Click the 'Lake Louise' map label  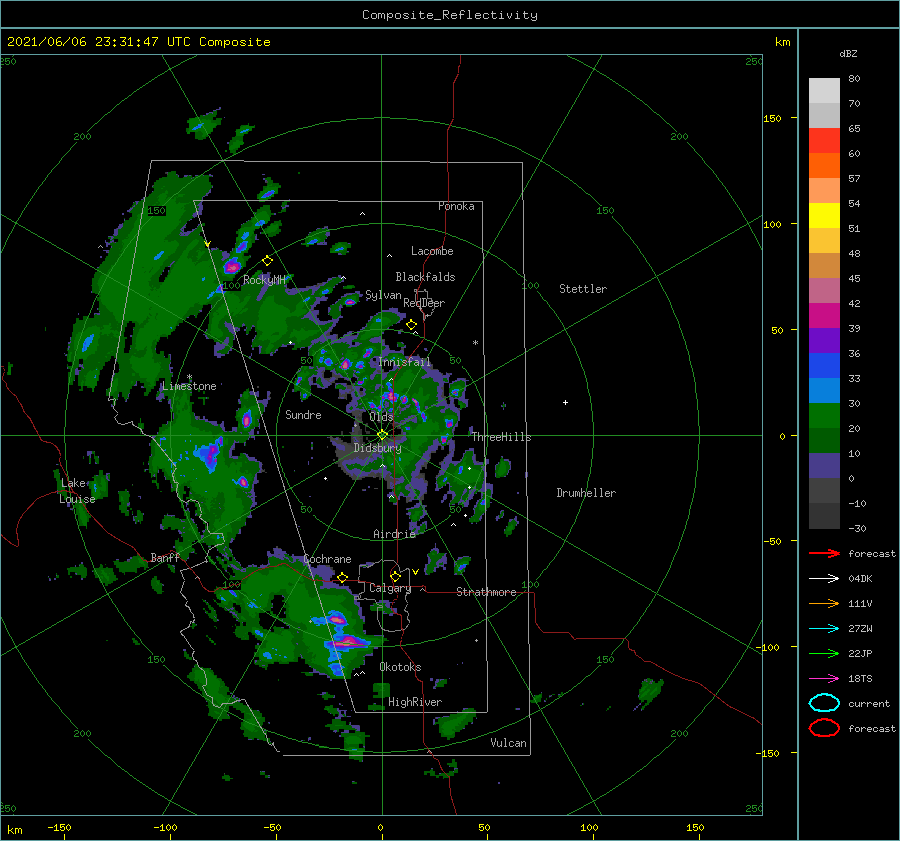coord(77,491)
